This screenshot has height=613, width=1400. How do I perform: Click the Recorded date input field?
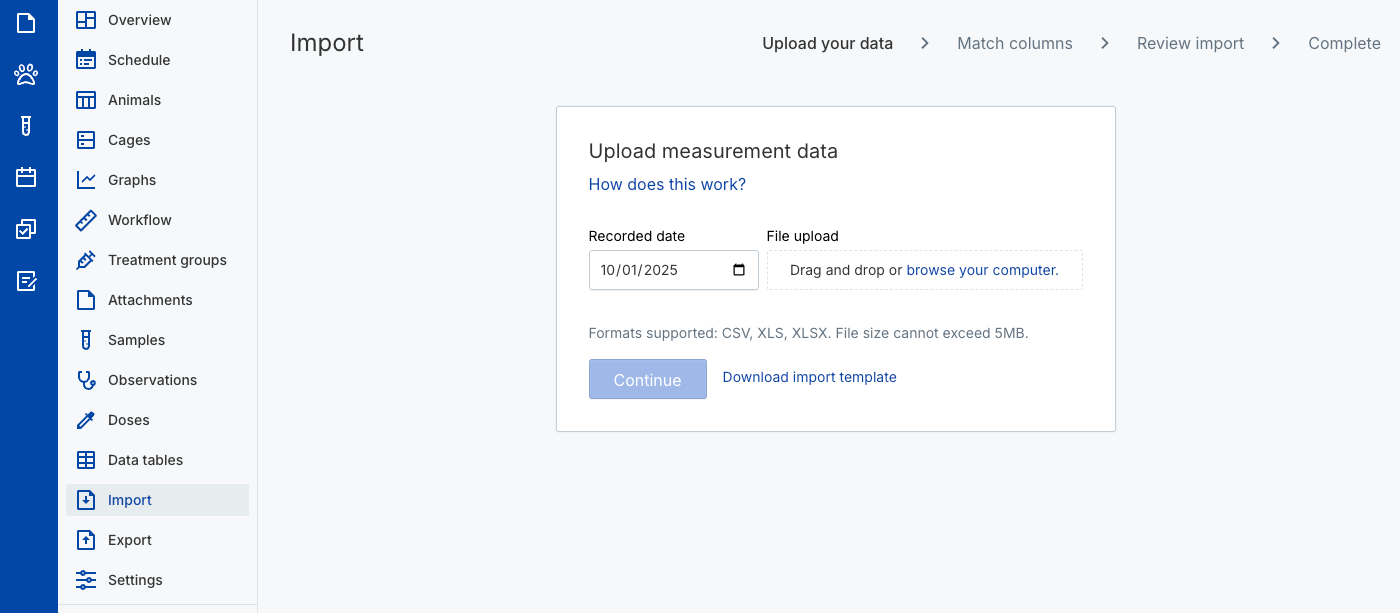[660, 270]
